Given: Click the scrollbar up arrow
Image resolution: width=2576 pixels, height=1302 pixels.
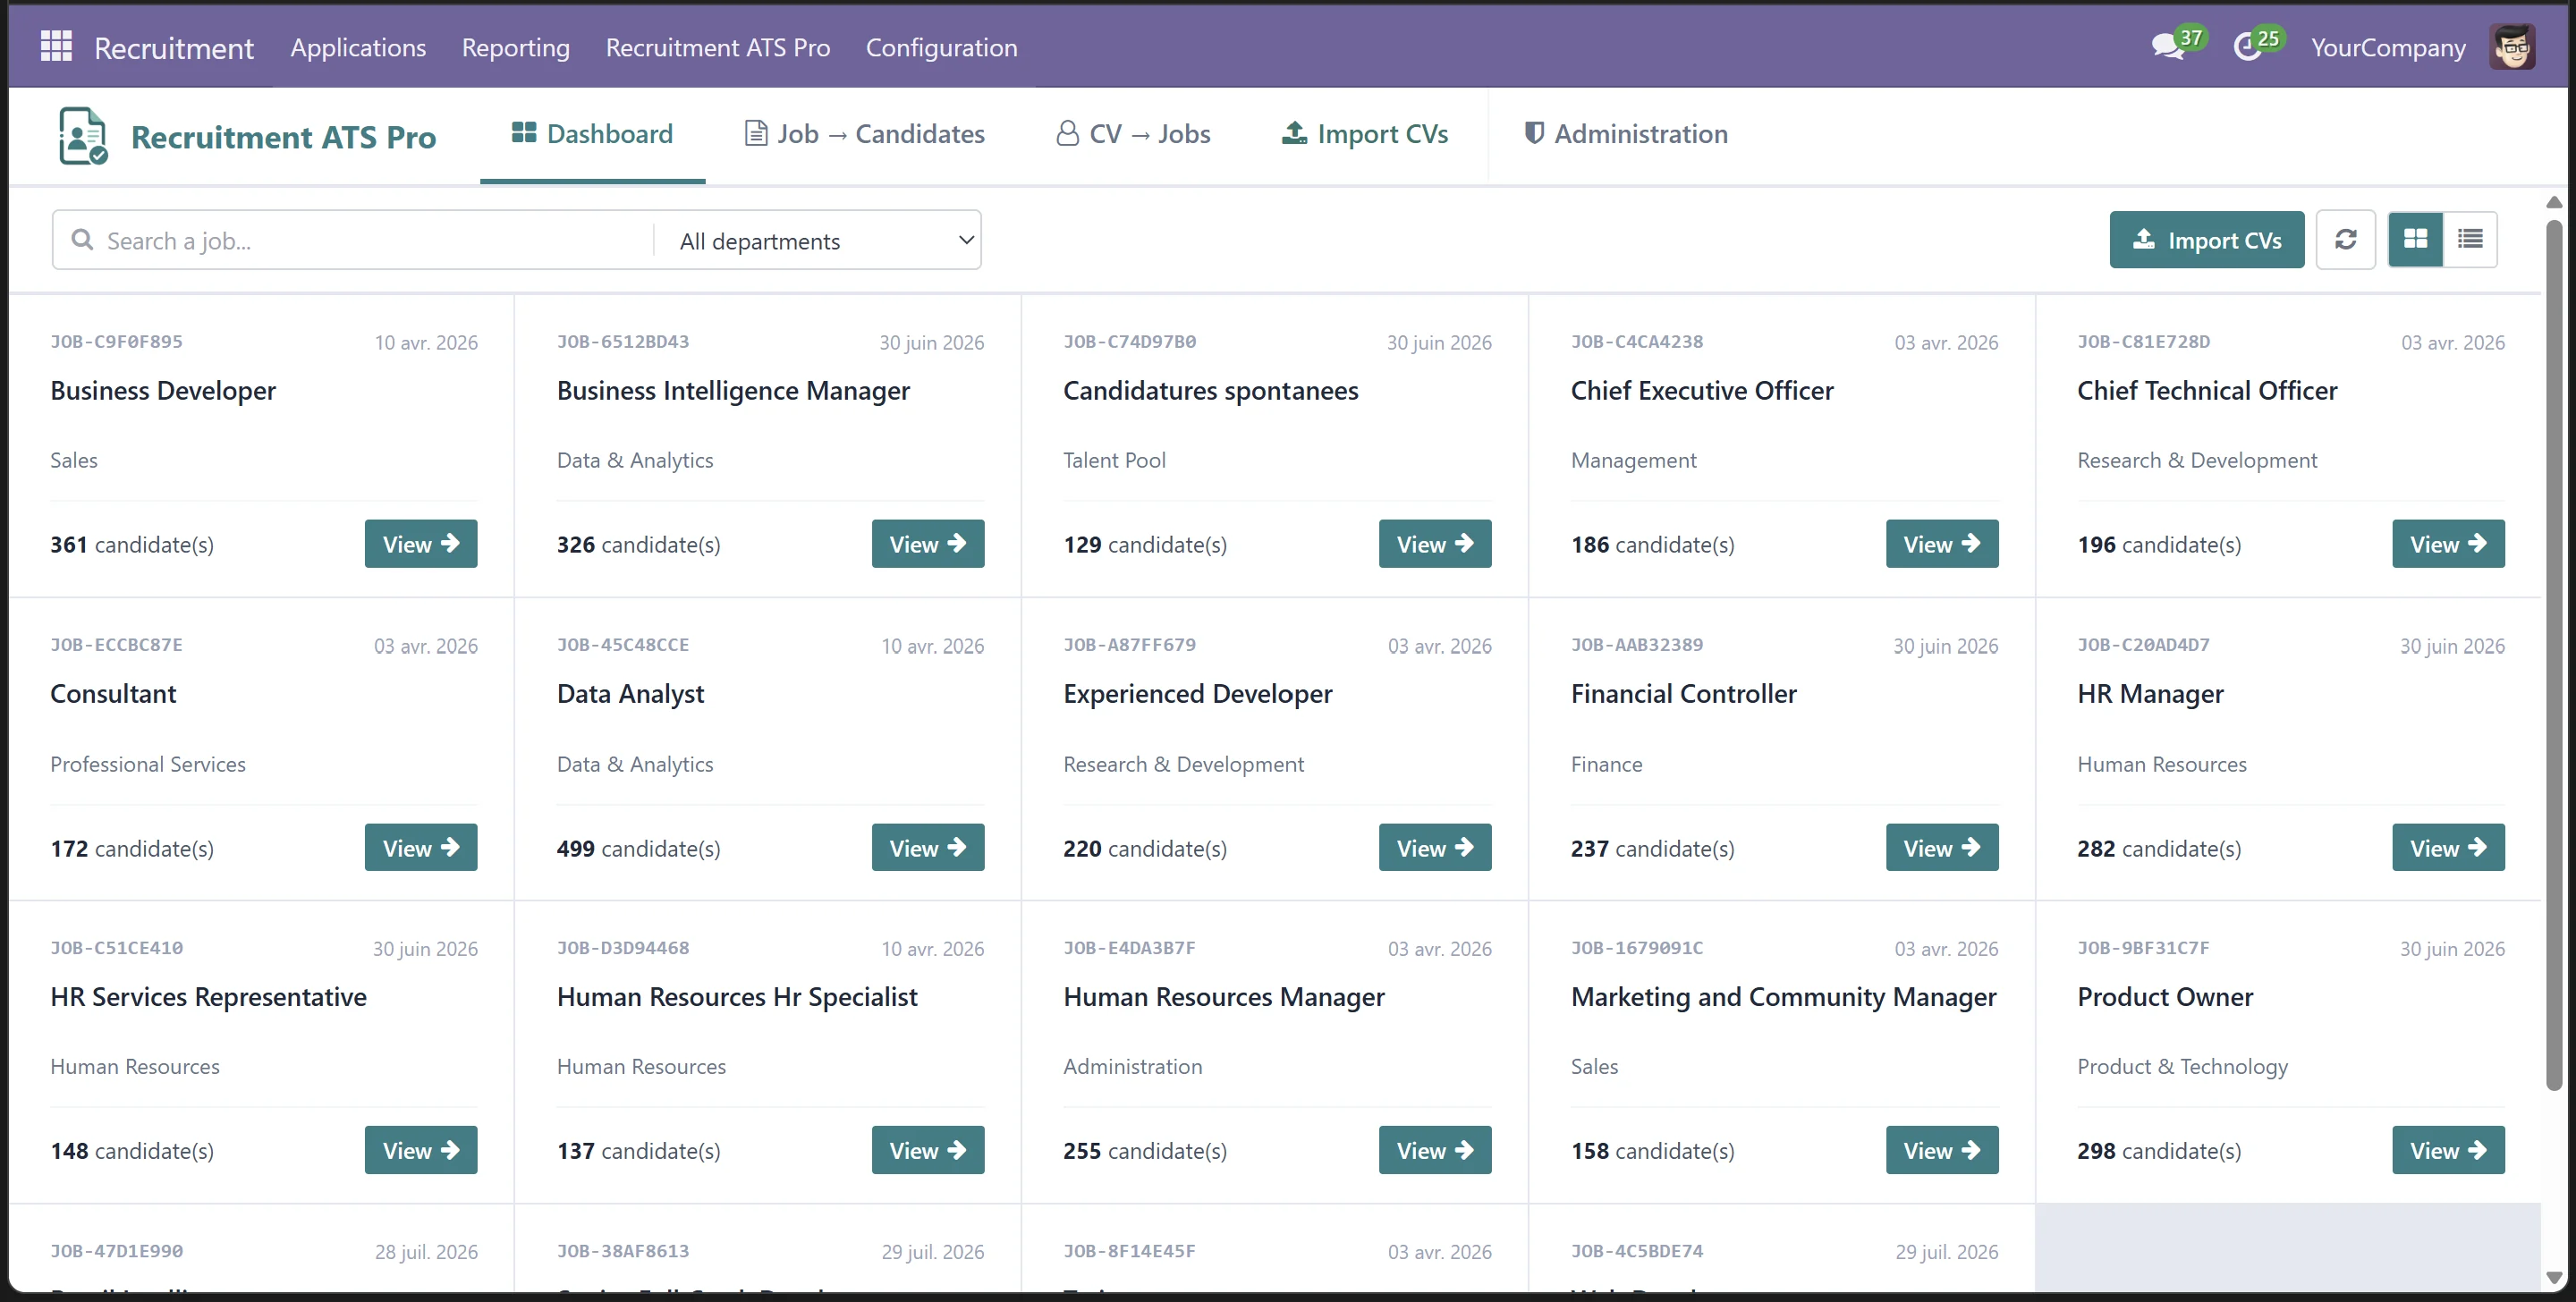Looking at the screenshot, I should 2553,202.
